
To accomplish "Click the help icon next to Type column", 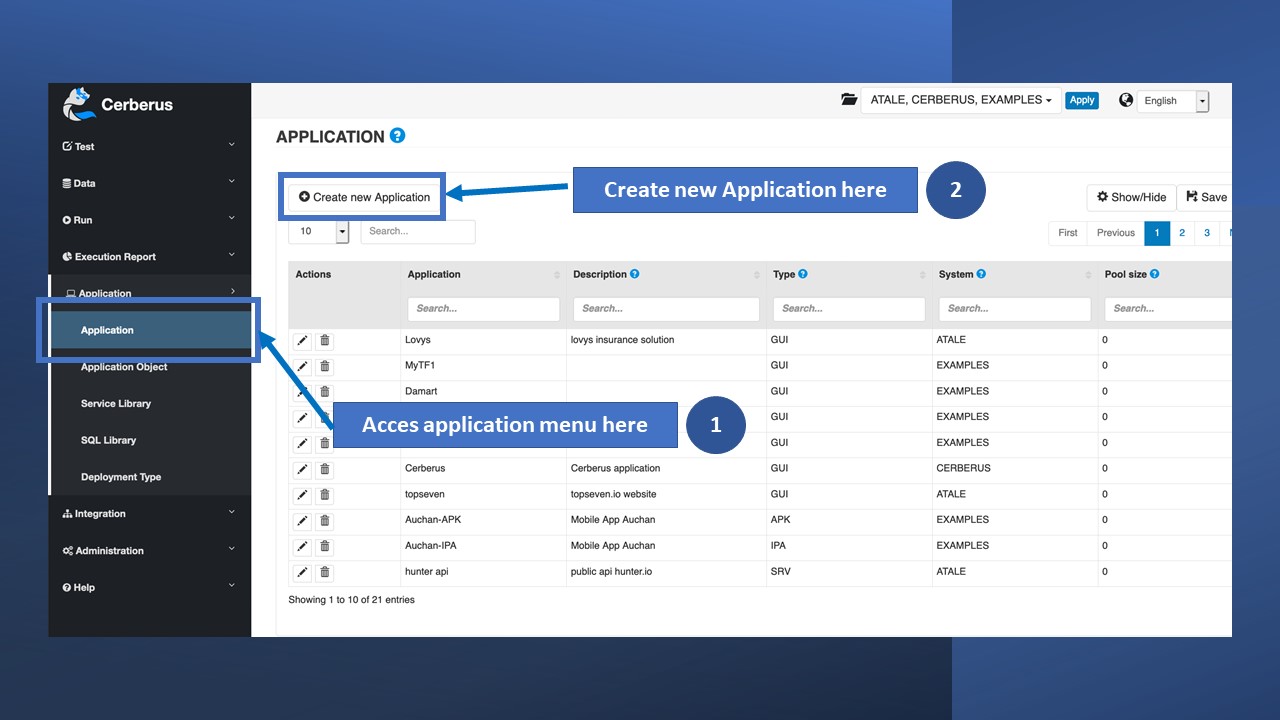I will point(803,274).
